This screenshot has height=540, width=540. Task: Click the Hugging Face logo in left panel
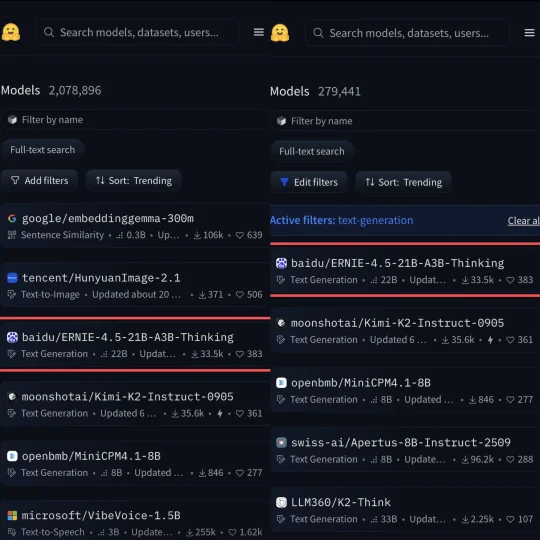[x=11, y=32]
